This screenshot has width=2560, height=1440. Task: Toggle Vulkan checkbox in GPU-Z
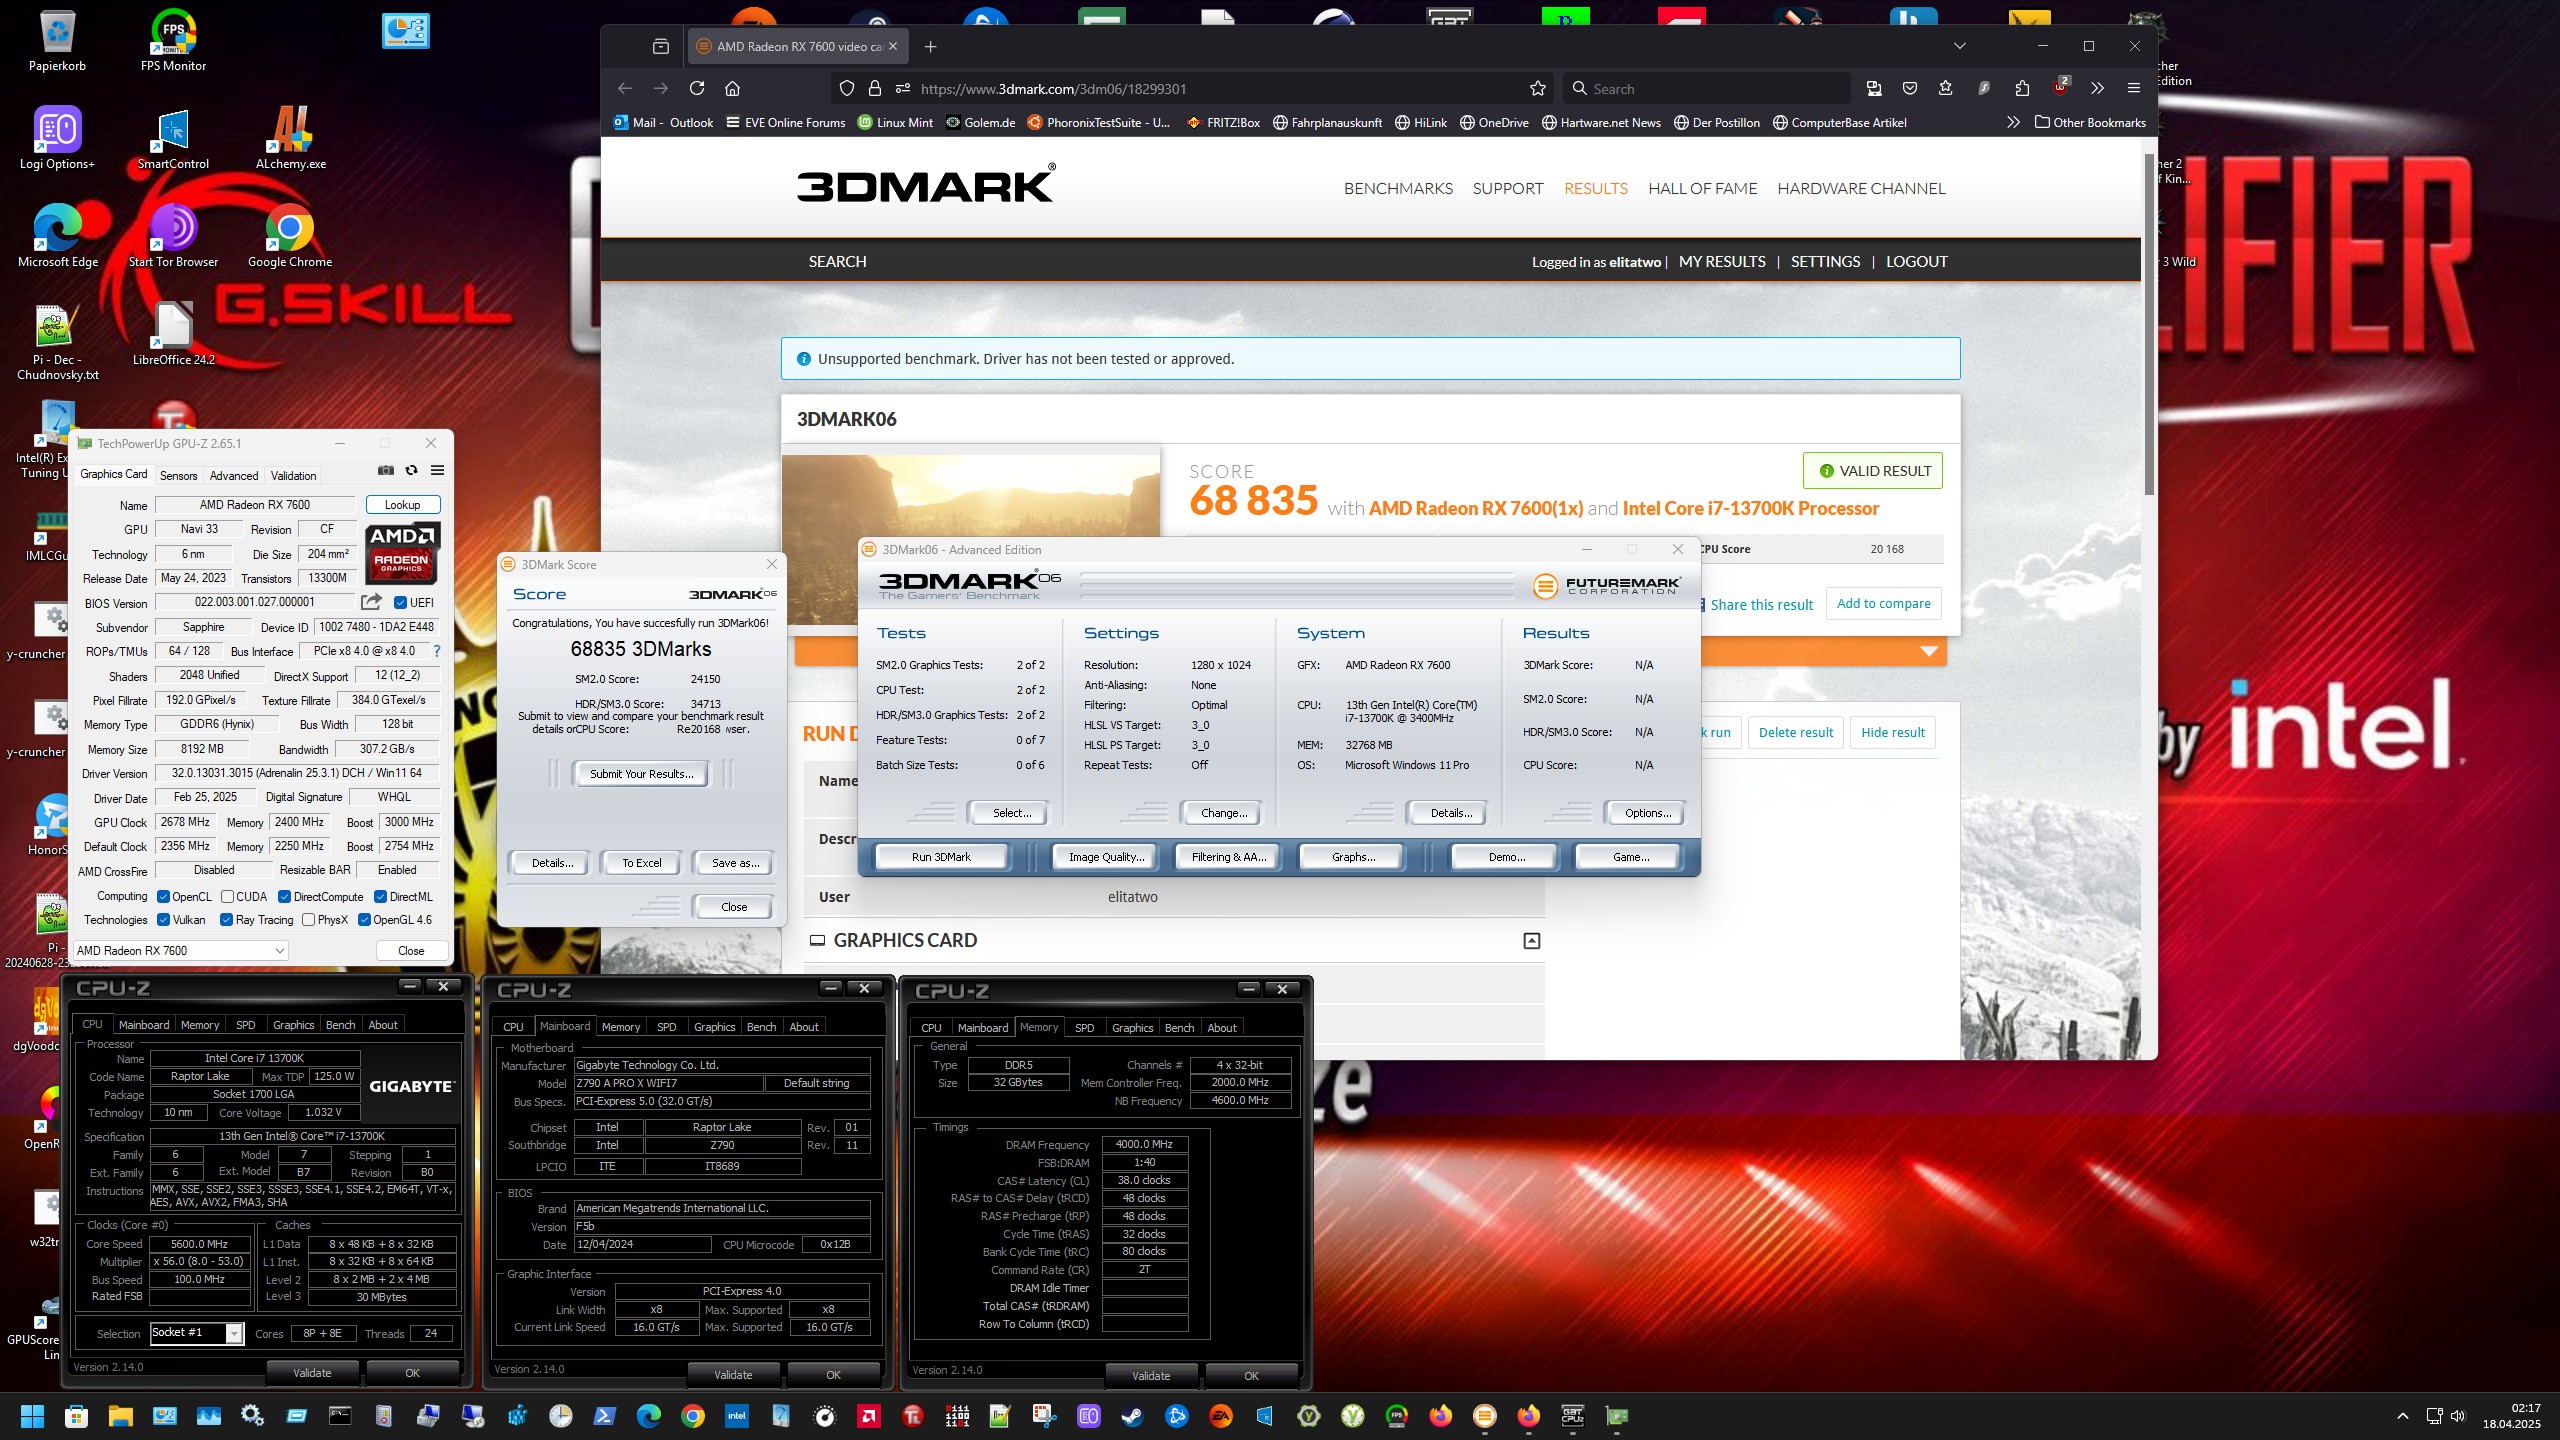[x=163, y=919]
